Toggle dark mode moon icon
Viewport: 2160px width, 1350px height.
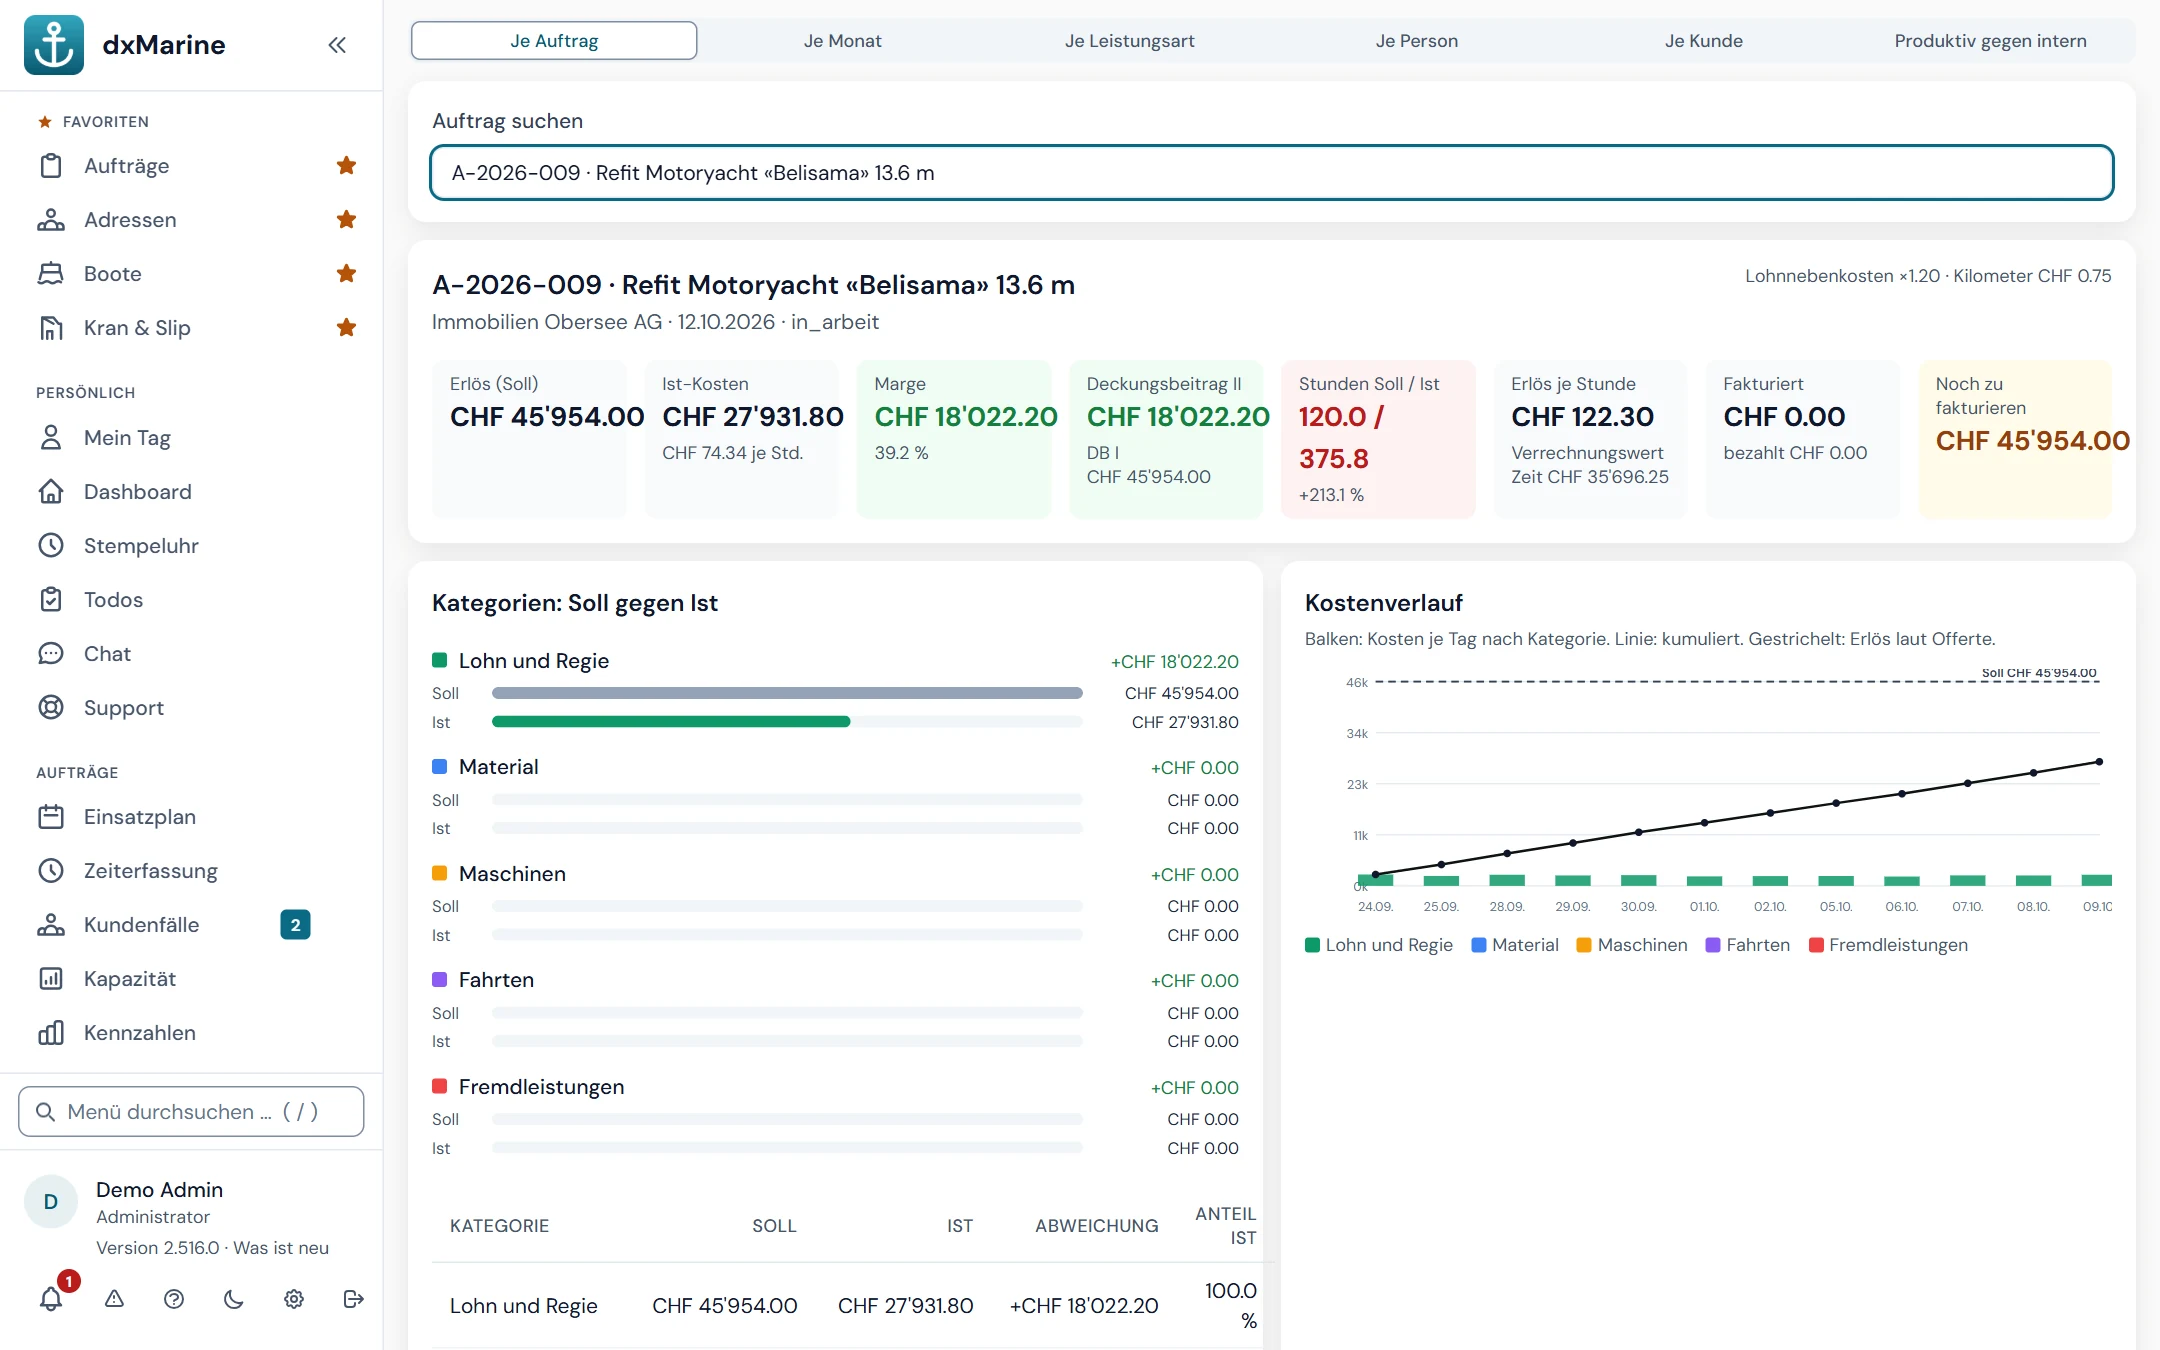point(234,1299)
